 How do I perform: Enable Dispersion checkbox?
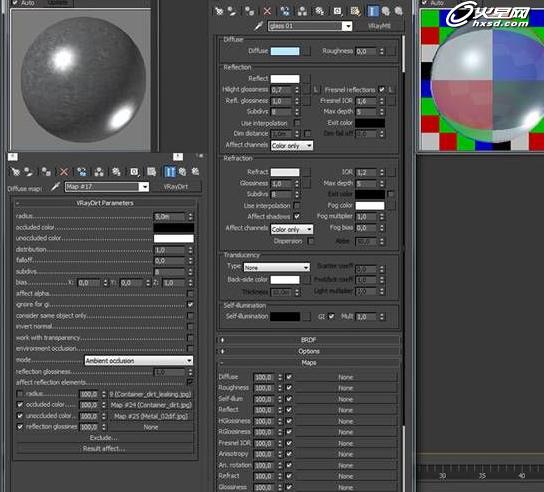311,241
